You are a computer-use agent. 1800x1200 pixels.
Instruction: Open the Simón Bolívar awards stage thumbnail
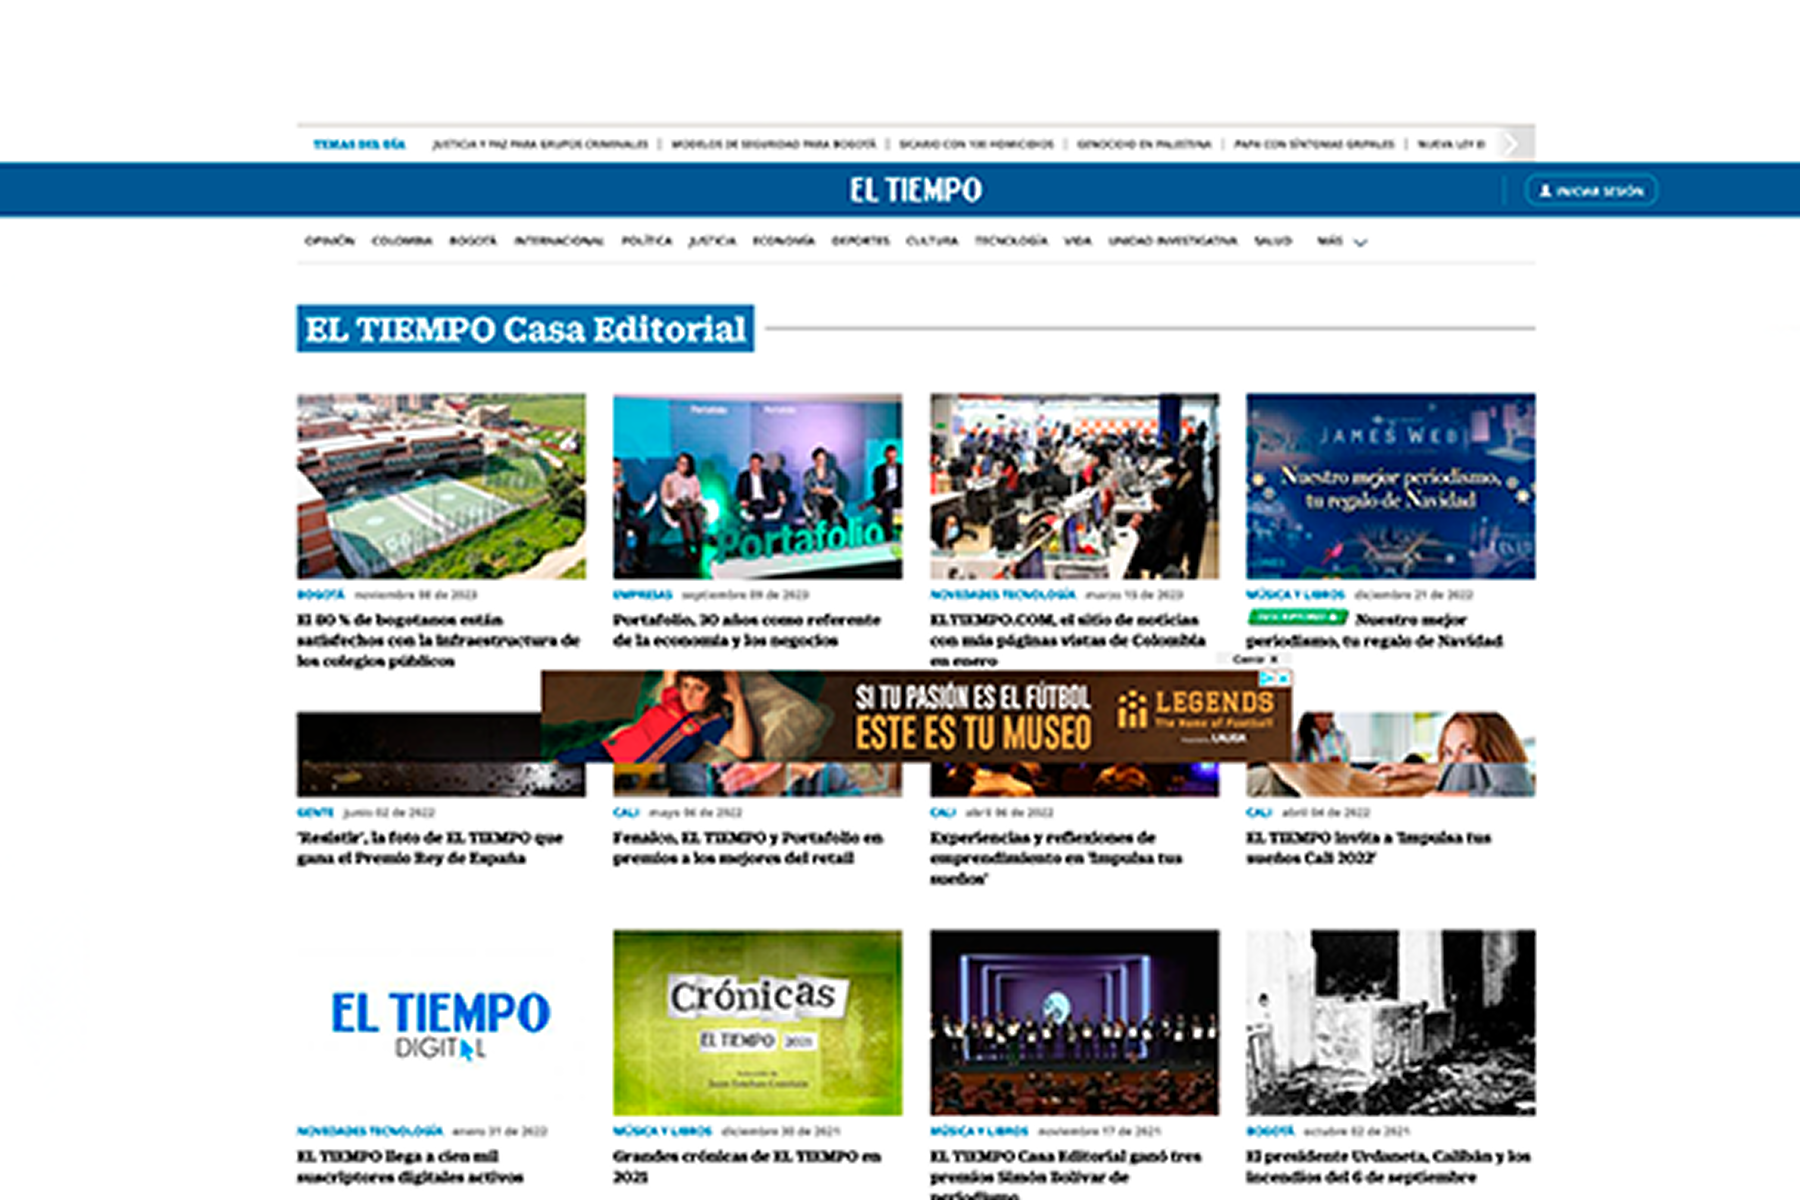1074,1023
